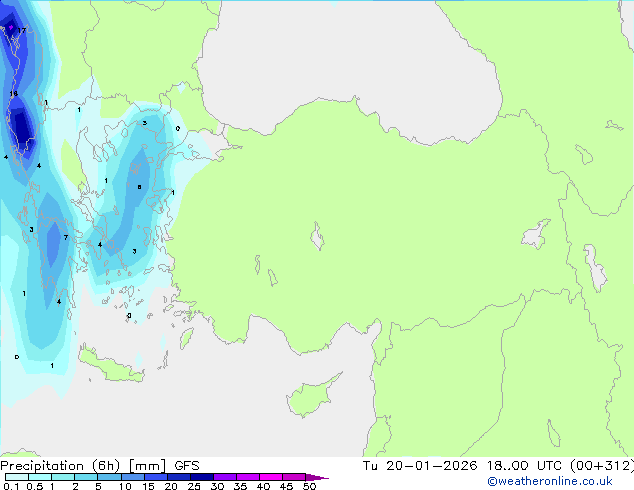
Task: Click the 'Tu 20-01-2026 18..00 UTC (00+312)' timestamp
Action: click(498, 466)
